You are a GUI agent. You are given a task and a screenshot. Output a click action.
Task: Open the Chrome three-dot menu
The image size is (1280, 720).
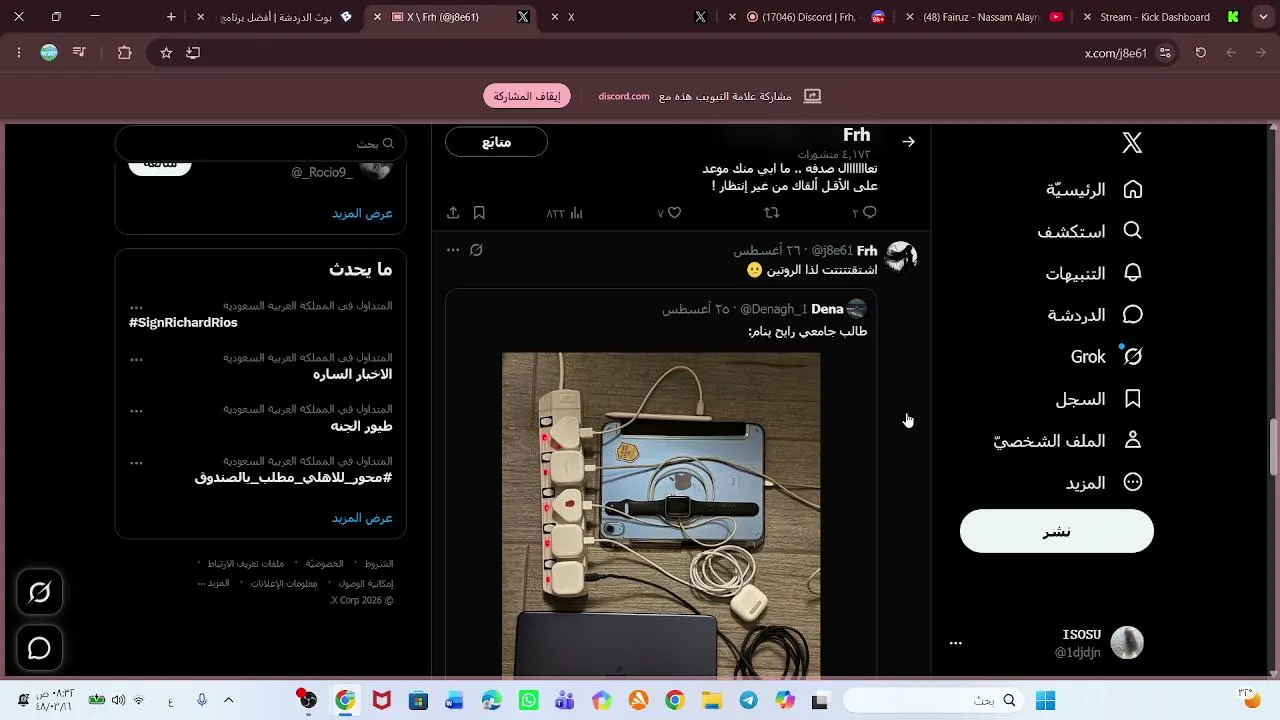click(19, 53)
